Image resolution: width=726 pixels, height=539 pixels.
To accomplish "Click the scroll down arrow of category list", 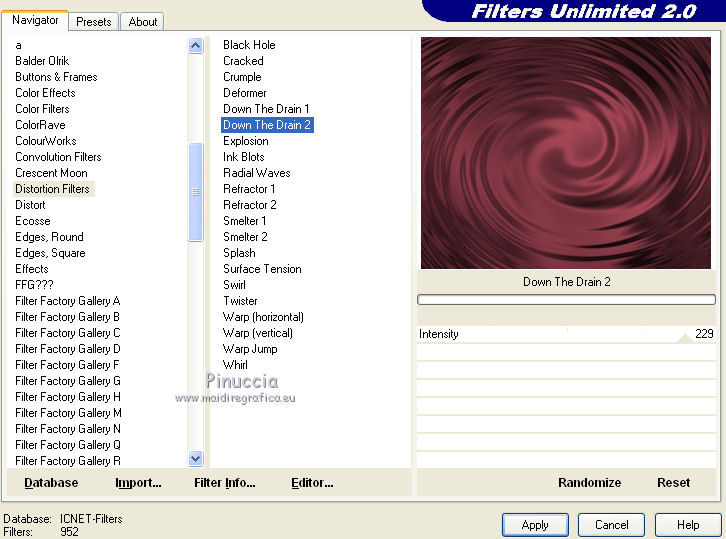I will [x=195, y=458].
